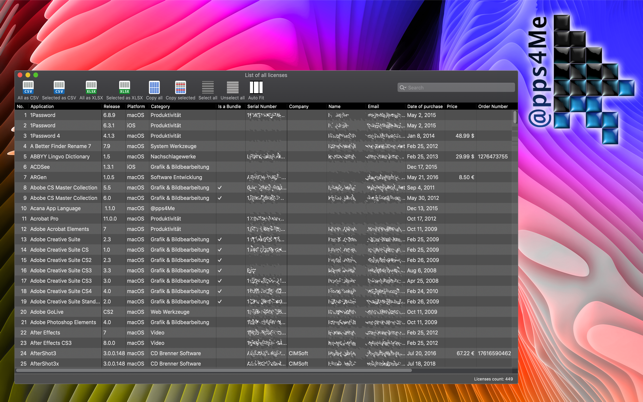Click the System Werkzeuge category cell

coord(173,146)
